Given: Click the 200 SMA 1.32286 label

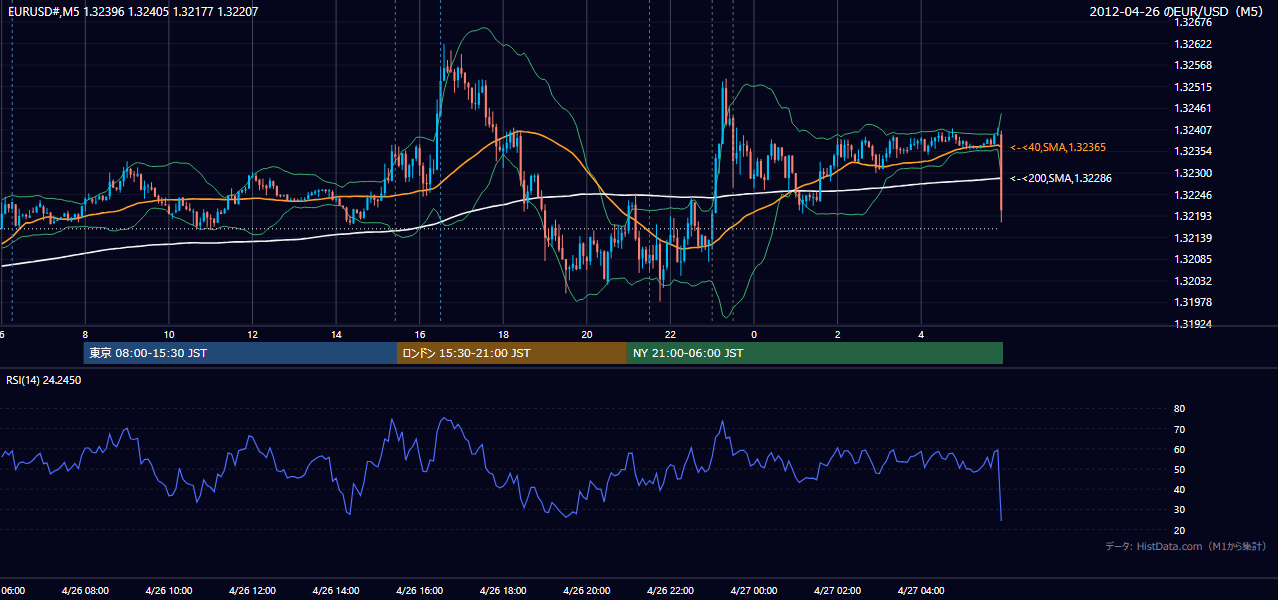Looking at the screenshot, I should pyautogui.click(x=1061, y=178).
